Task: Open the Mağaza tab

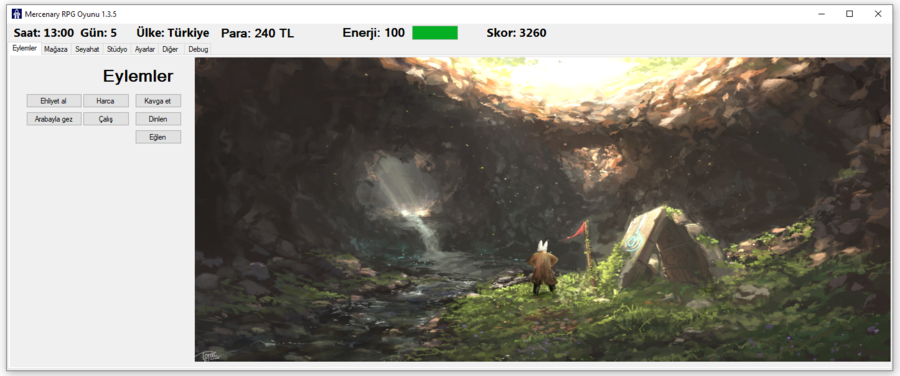Action: [x=56, y=49]
